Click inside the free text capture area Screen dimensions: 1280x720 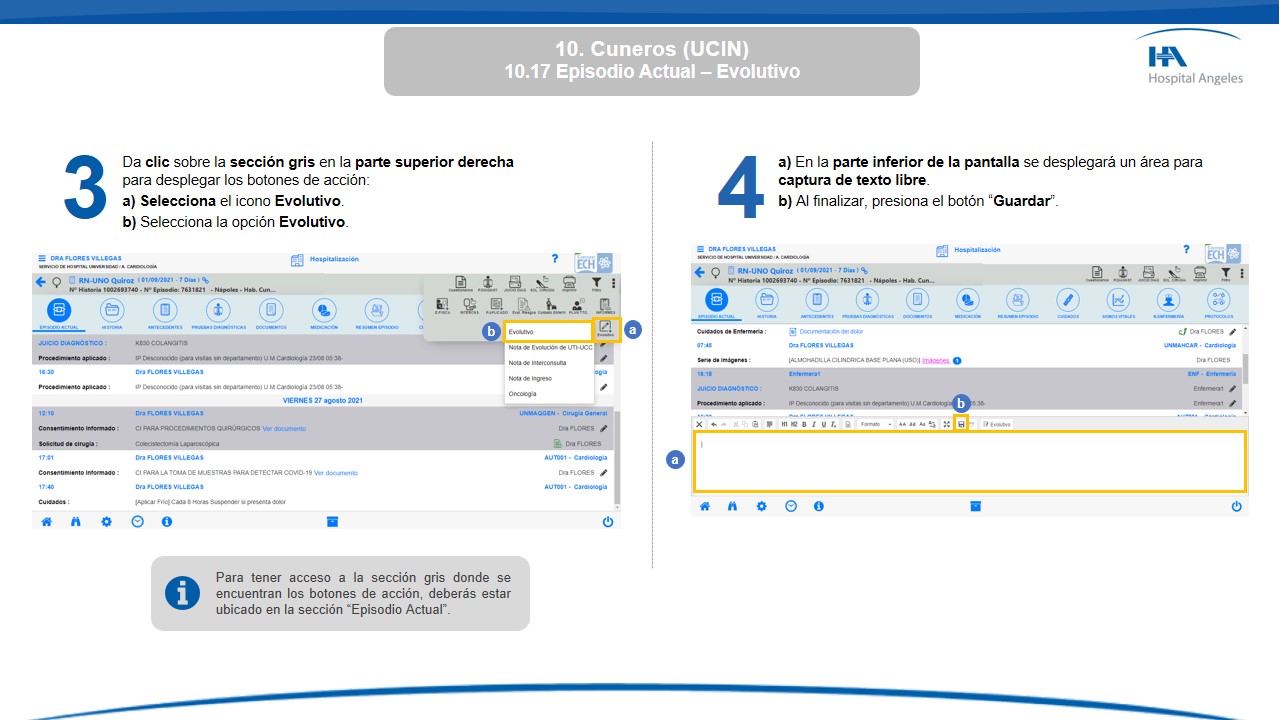(968, 461)
